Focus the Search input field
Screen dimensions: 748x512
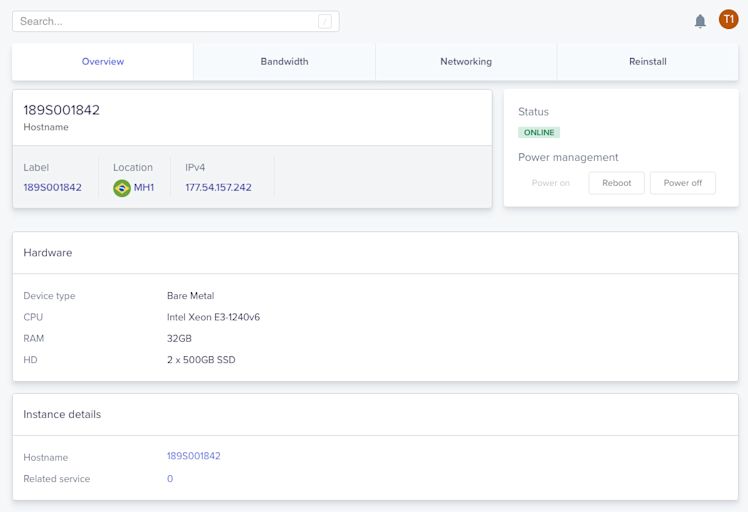pyautogui.click(x=176, y=21)
